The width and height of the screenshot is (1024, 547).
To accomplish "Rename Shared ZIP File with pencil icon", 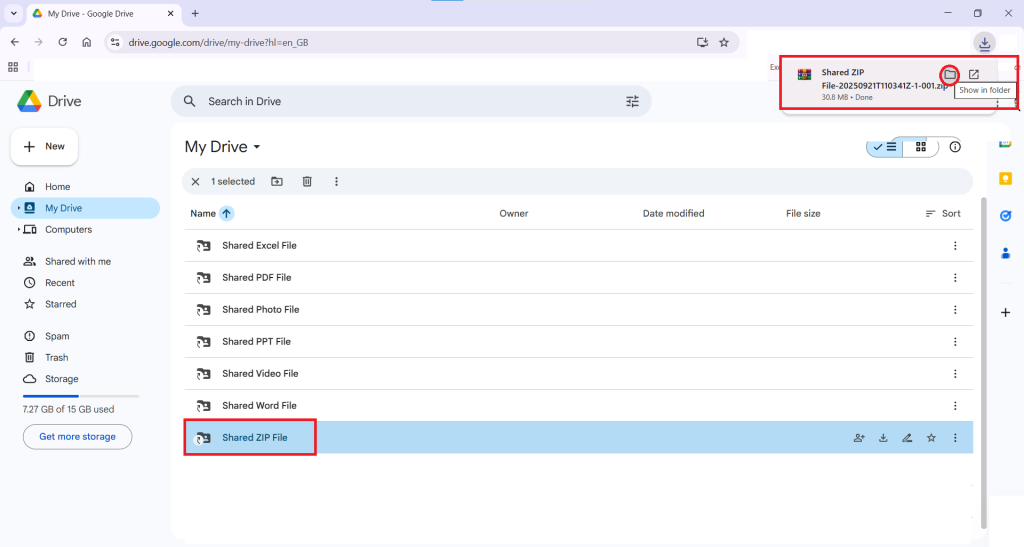I will coord(907,438).
